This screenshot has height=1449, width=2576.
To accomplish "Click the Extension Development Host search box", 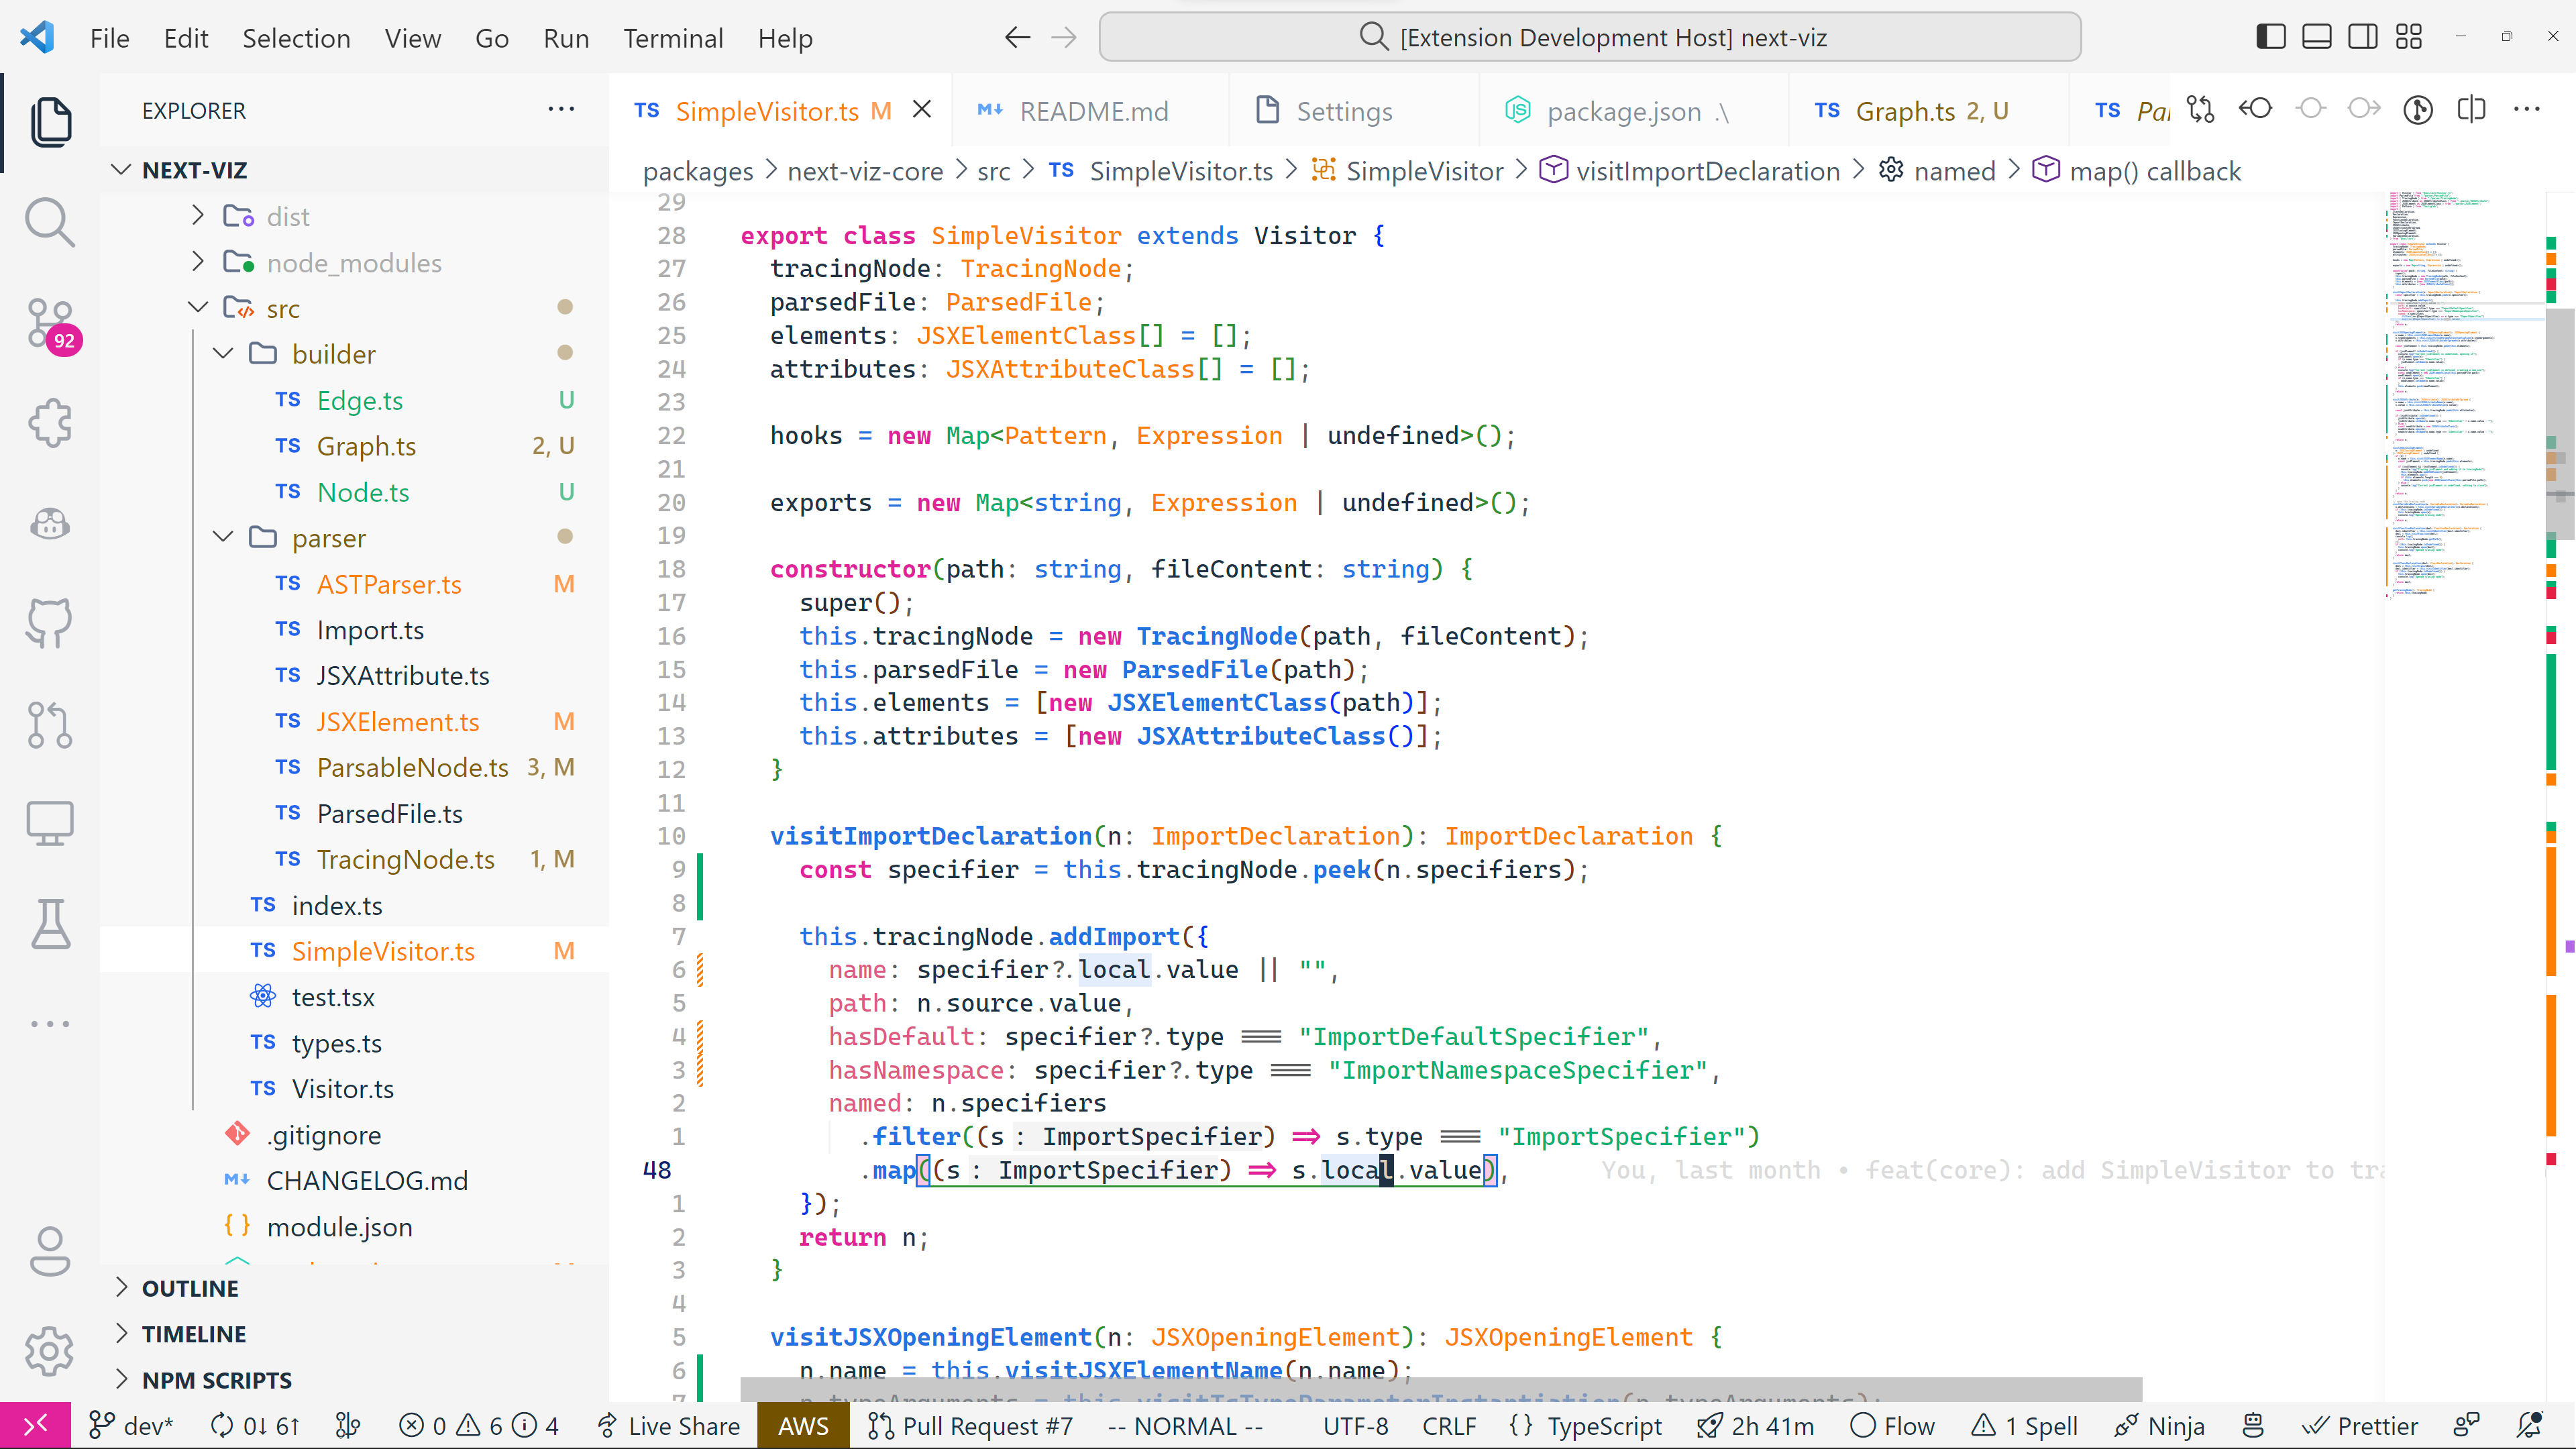I will (1590, 37).
